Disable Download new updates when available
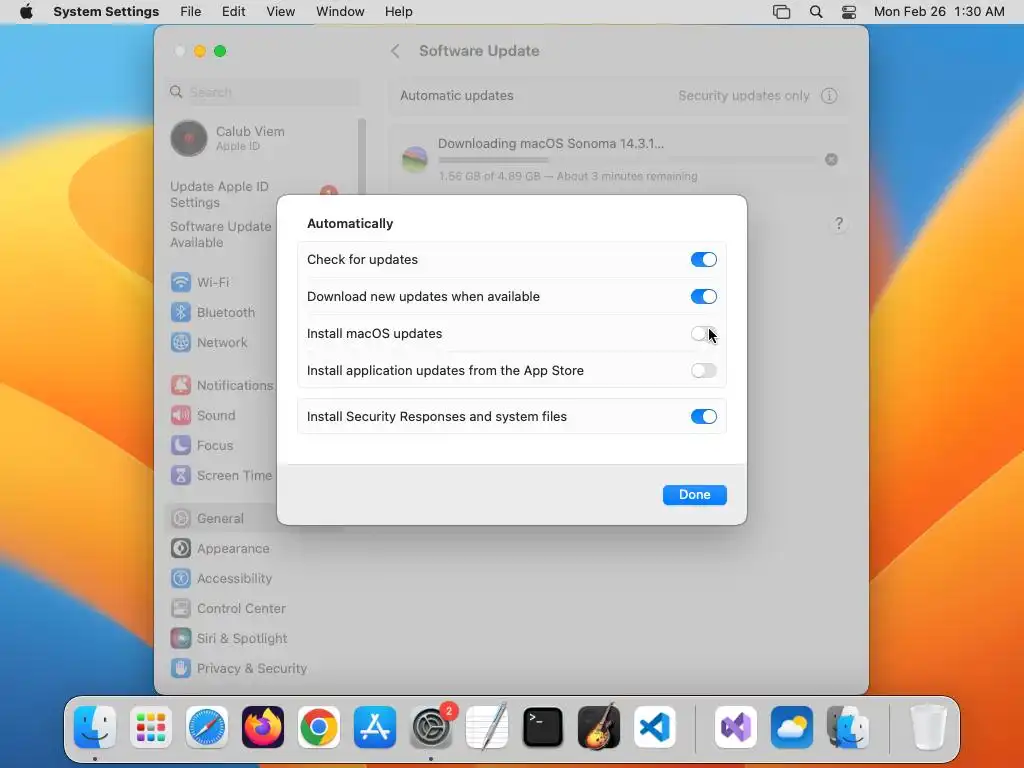 coord(703,296)
